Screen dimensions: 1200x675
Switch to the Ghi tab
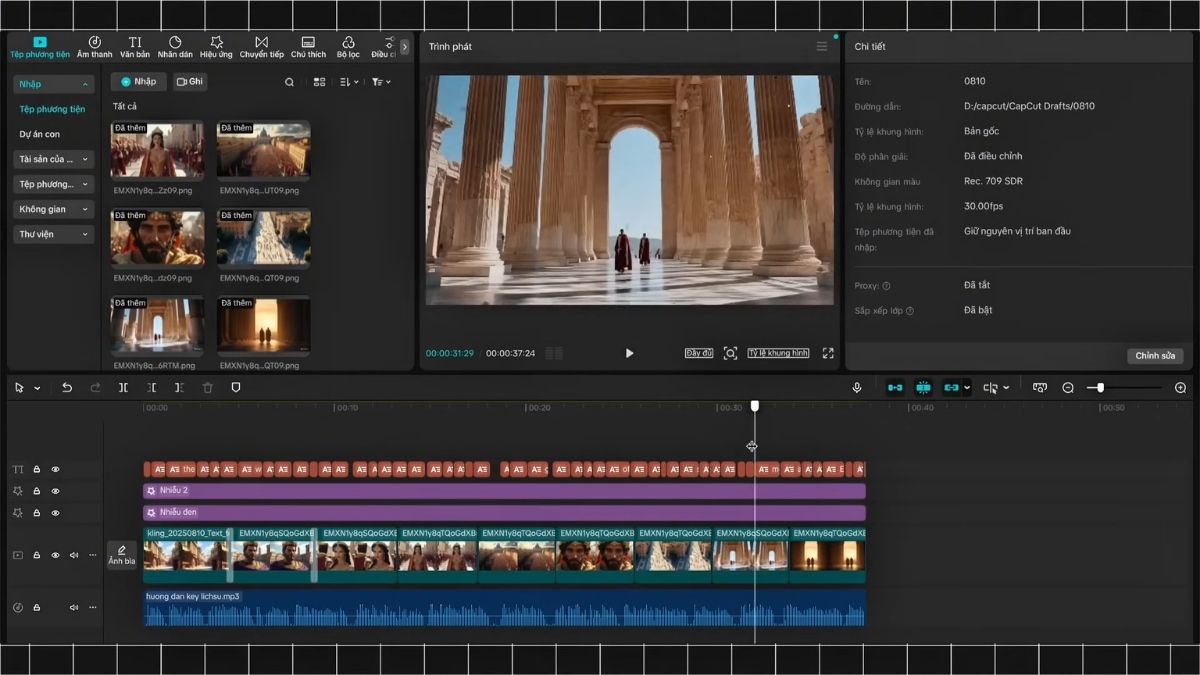[x=189, y=81]
